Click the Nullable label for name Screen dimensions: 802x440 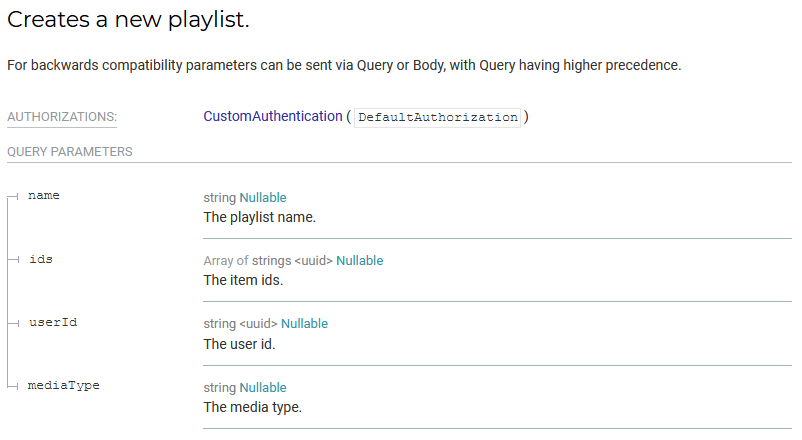click(x=263, y=198)
